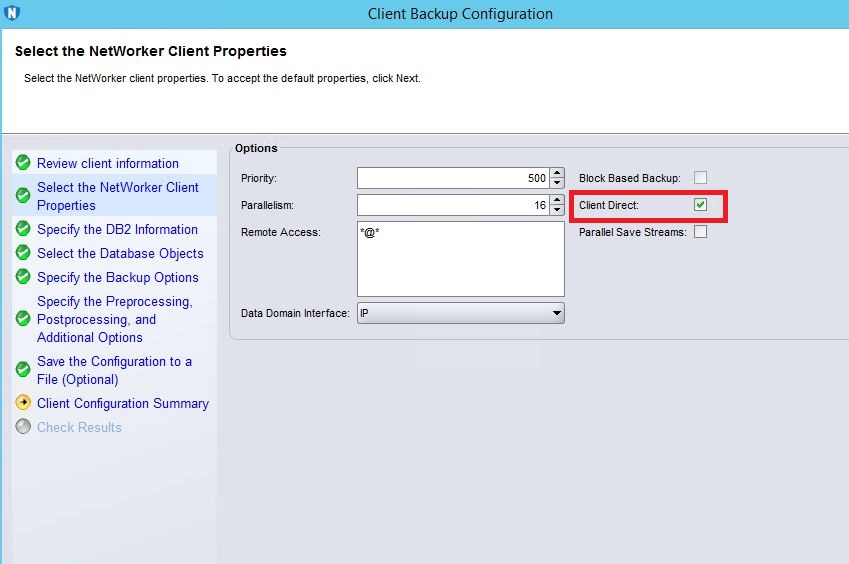Open Select the NetWorker Client Properties step
This screenshot has height=564, width=849.
pos(118,196)
